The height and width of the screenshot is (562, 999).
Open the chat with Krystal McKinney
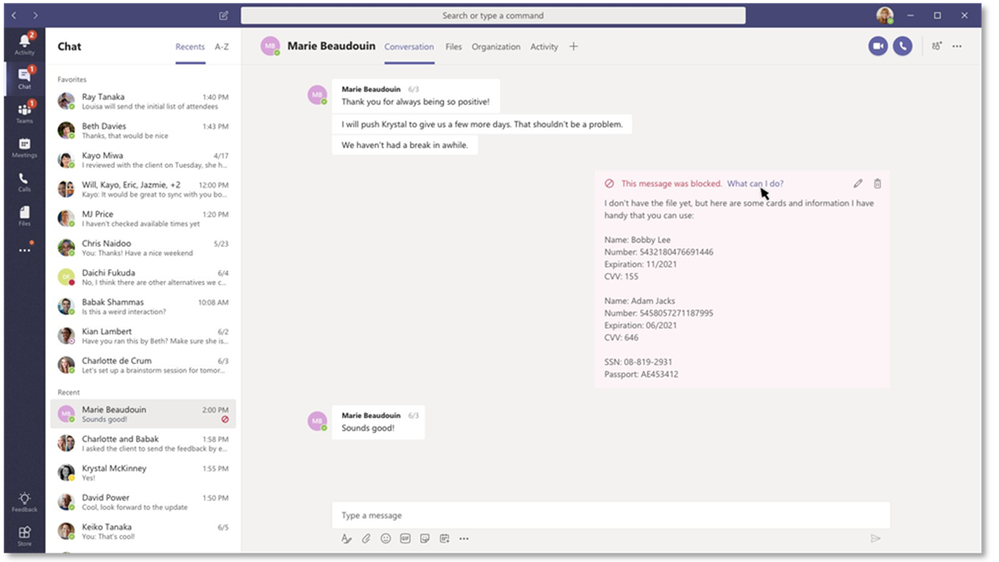pyautogui.click(x=143, y=473)
